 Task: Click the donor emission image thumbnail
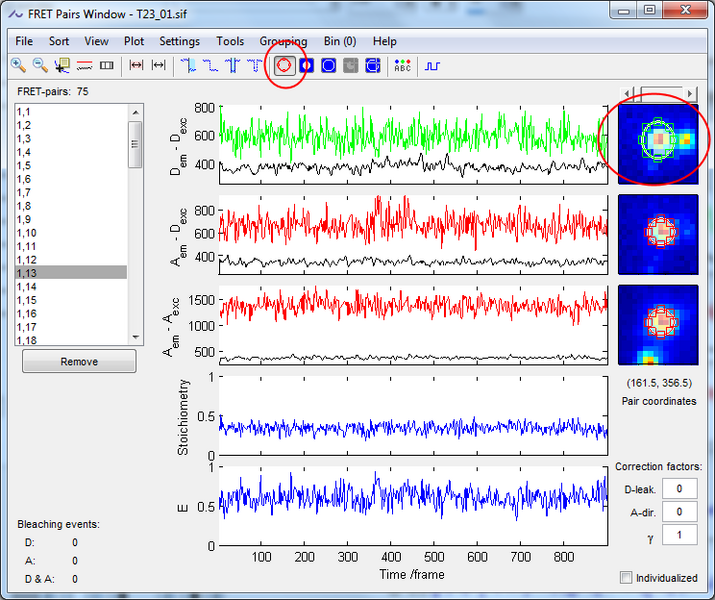tap(657, 142)
